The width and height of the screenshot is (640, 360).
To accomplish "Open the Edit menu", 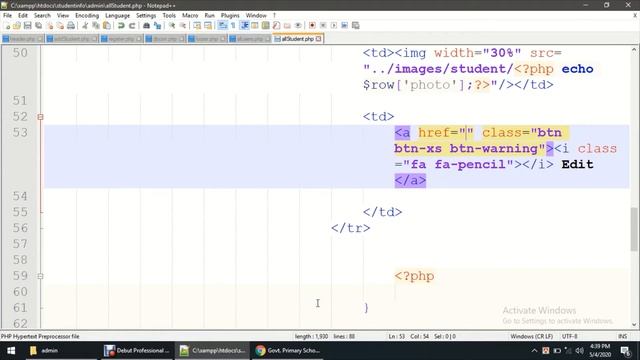I will click(23, 16).
